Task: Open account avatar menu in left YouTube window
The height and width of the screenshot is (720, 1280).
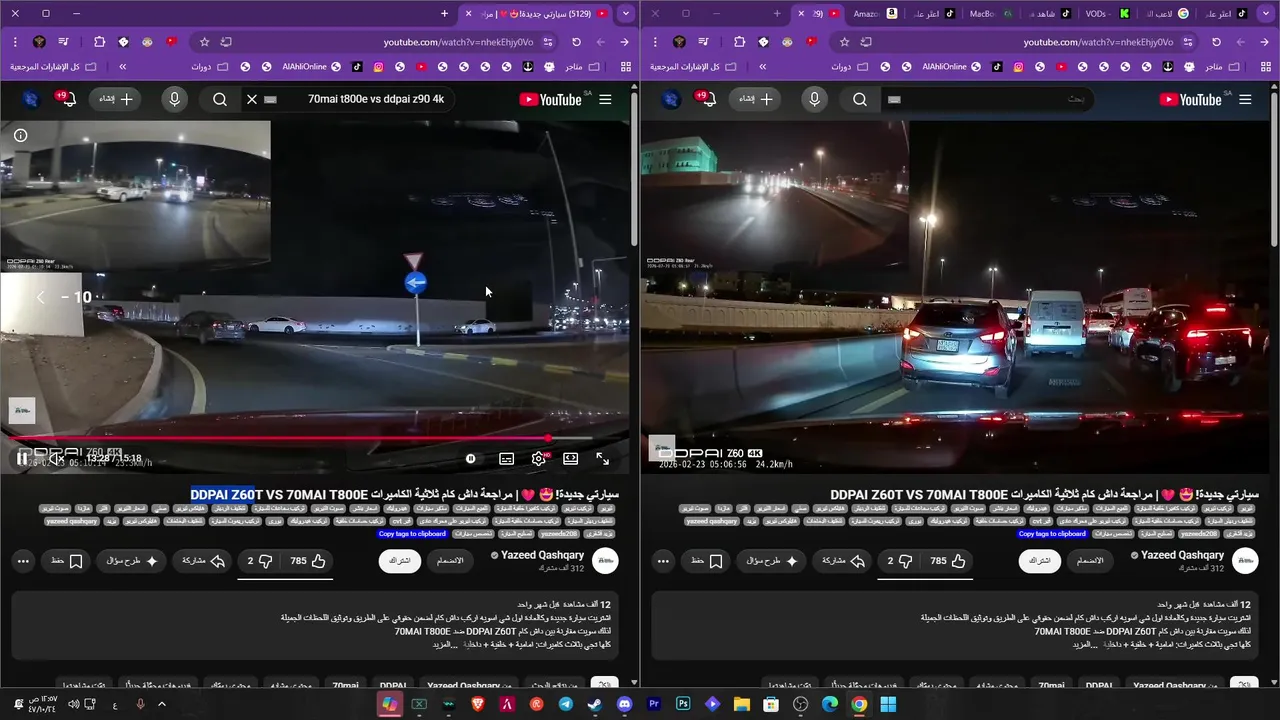Action: click(x=29, y=100)
